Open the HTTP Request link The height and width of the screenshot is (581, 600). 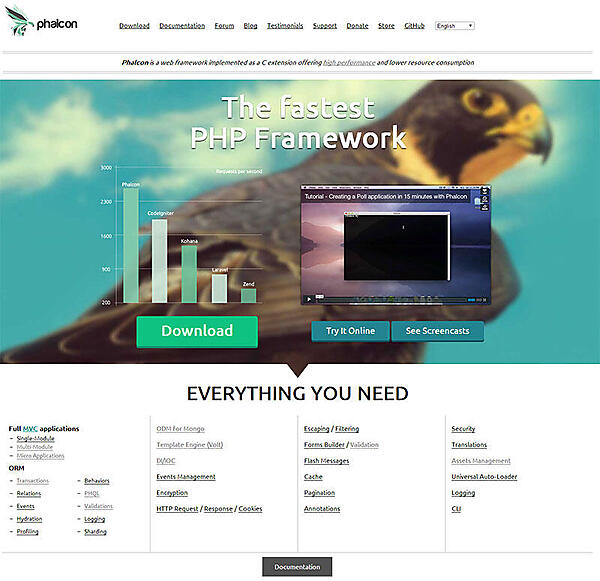tap(177, 509)
